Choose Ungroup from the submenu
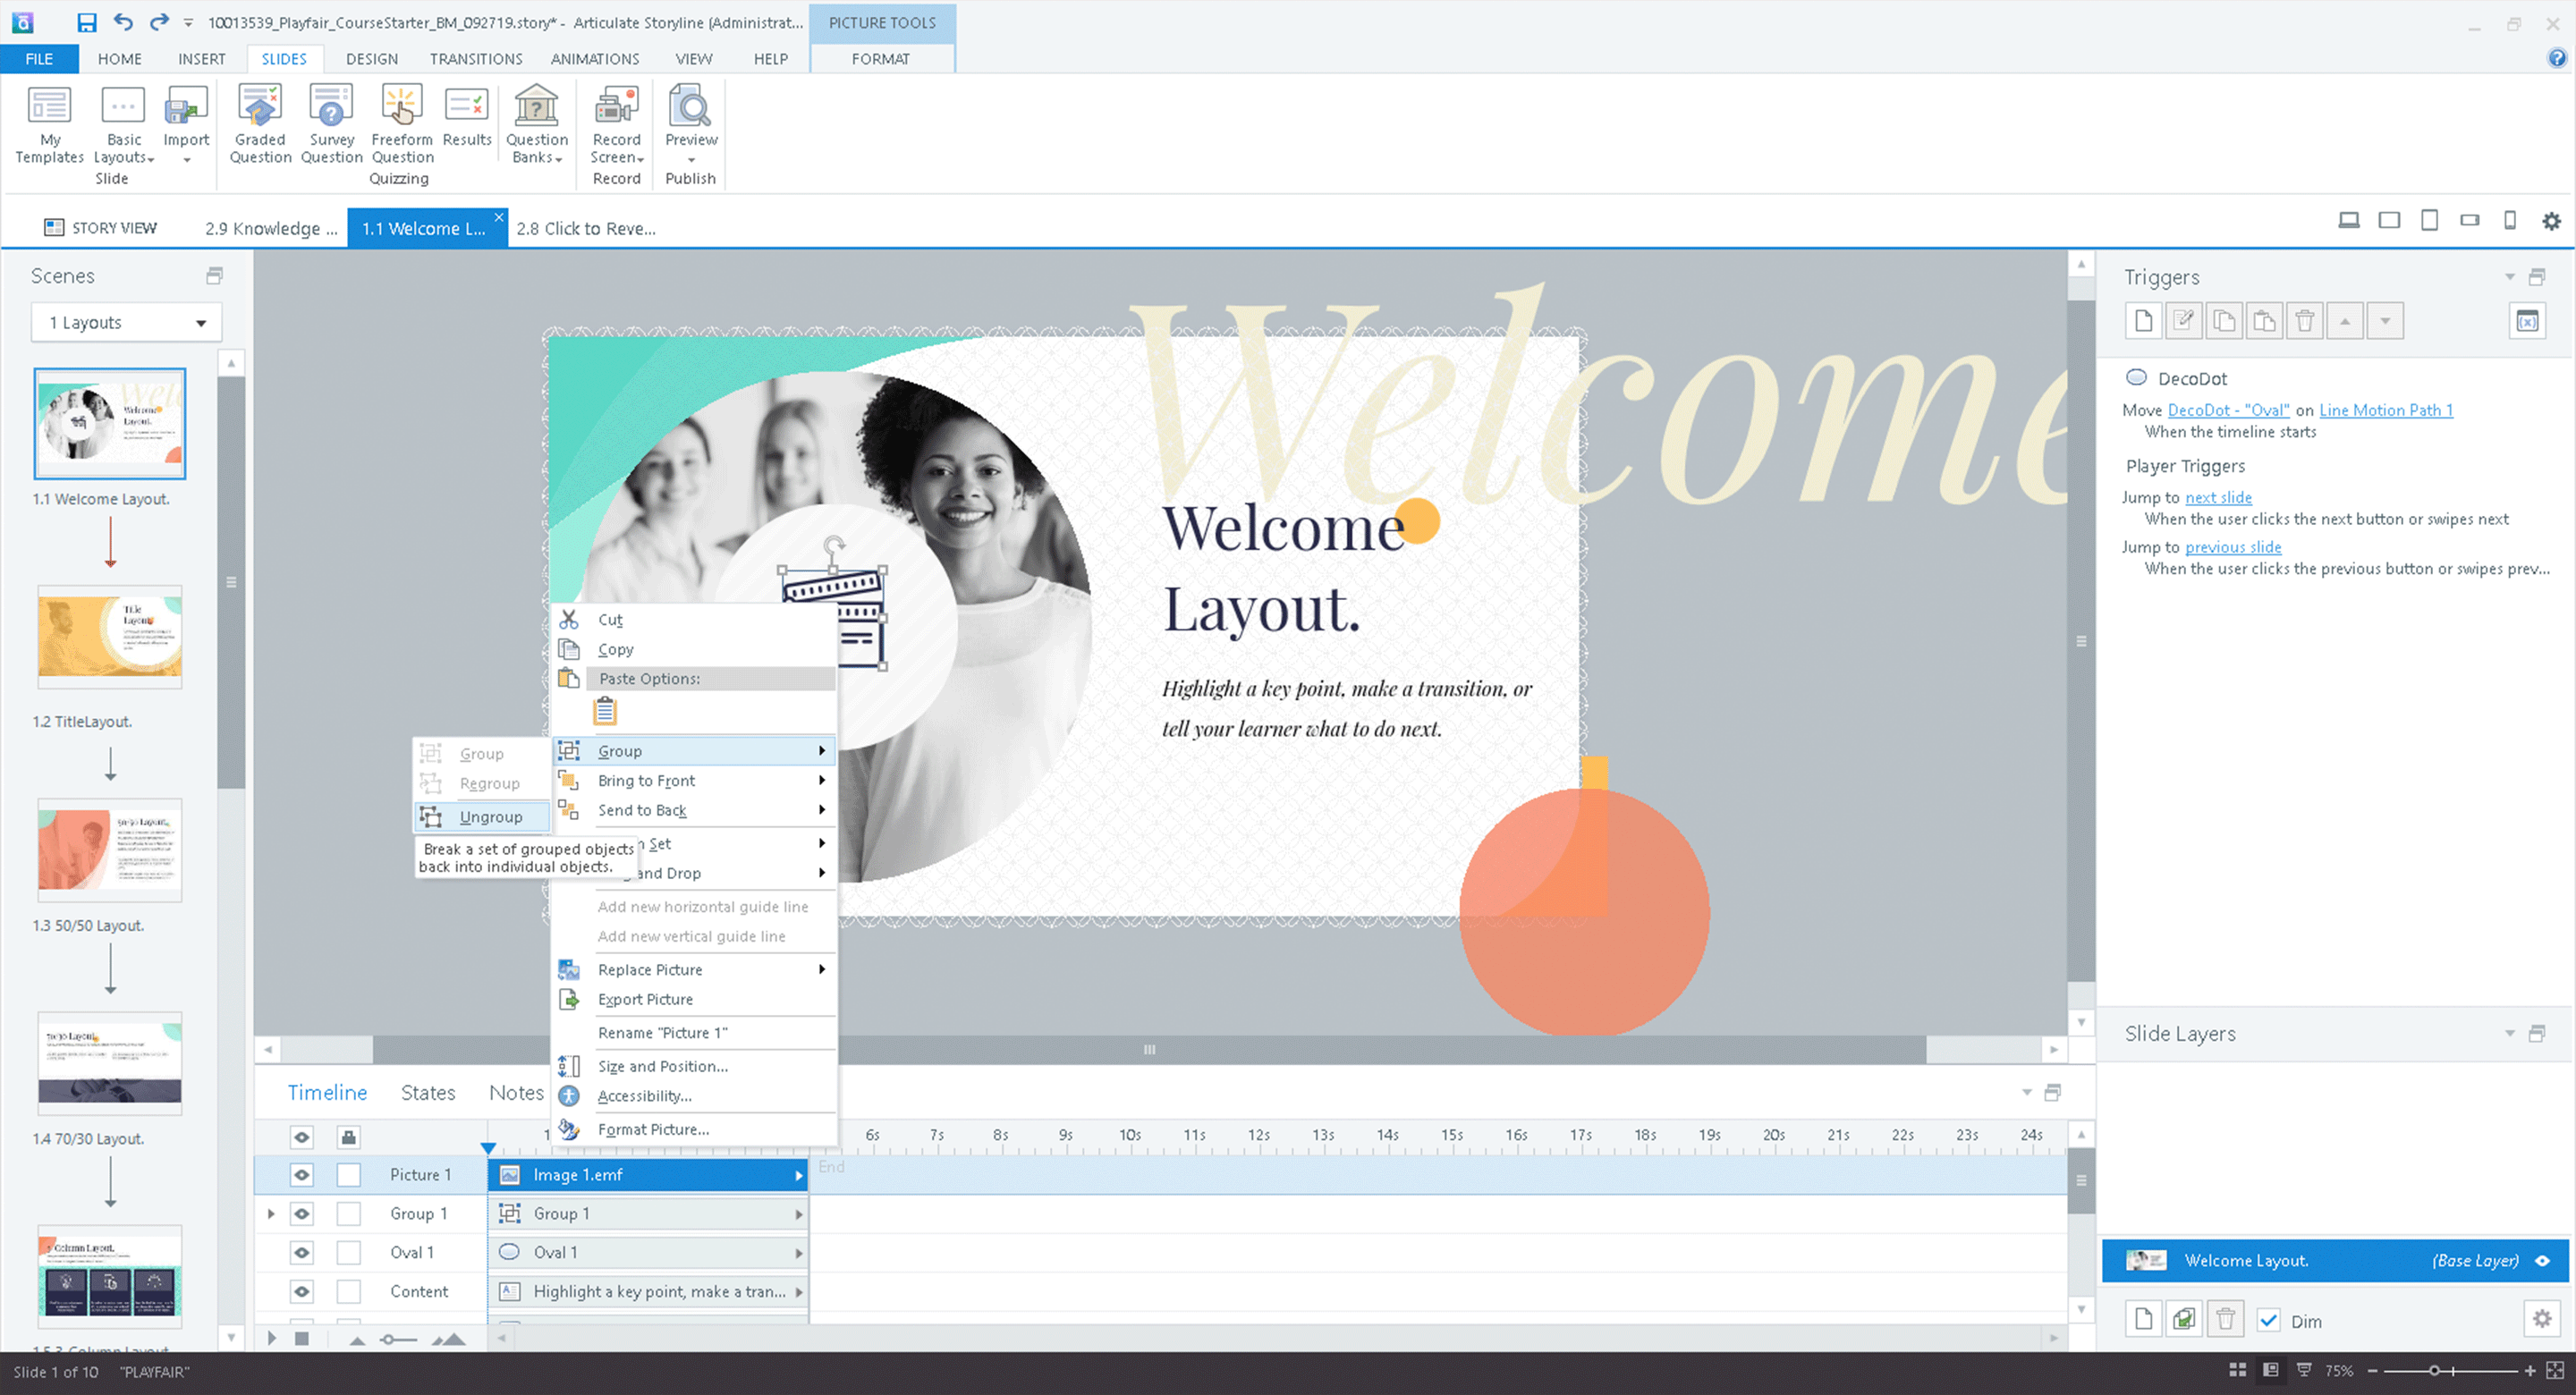 click(x=490, y=817)
